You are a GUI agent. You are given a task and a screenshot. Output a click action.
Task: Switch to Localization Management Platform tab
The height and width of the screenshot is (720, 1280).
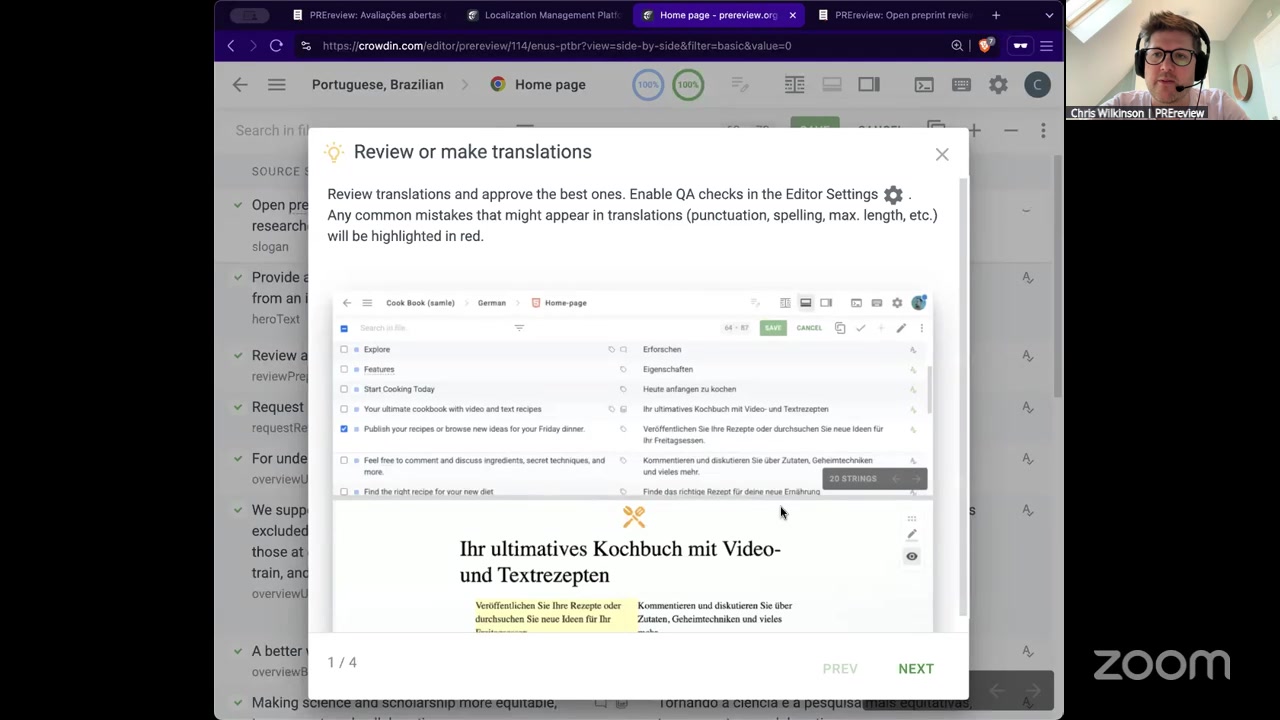(551, 15)
